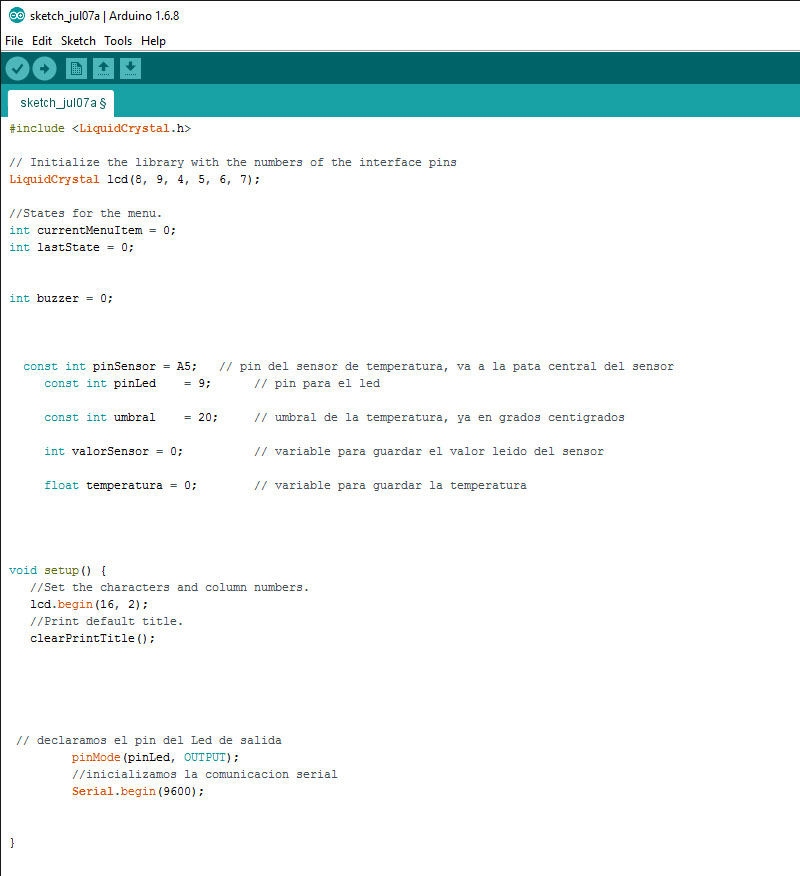Click the 'const int pinLed = 9;' declaration
Image resolution: width=800 pixels, height=876 pixels.
[127, 383]
